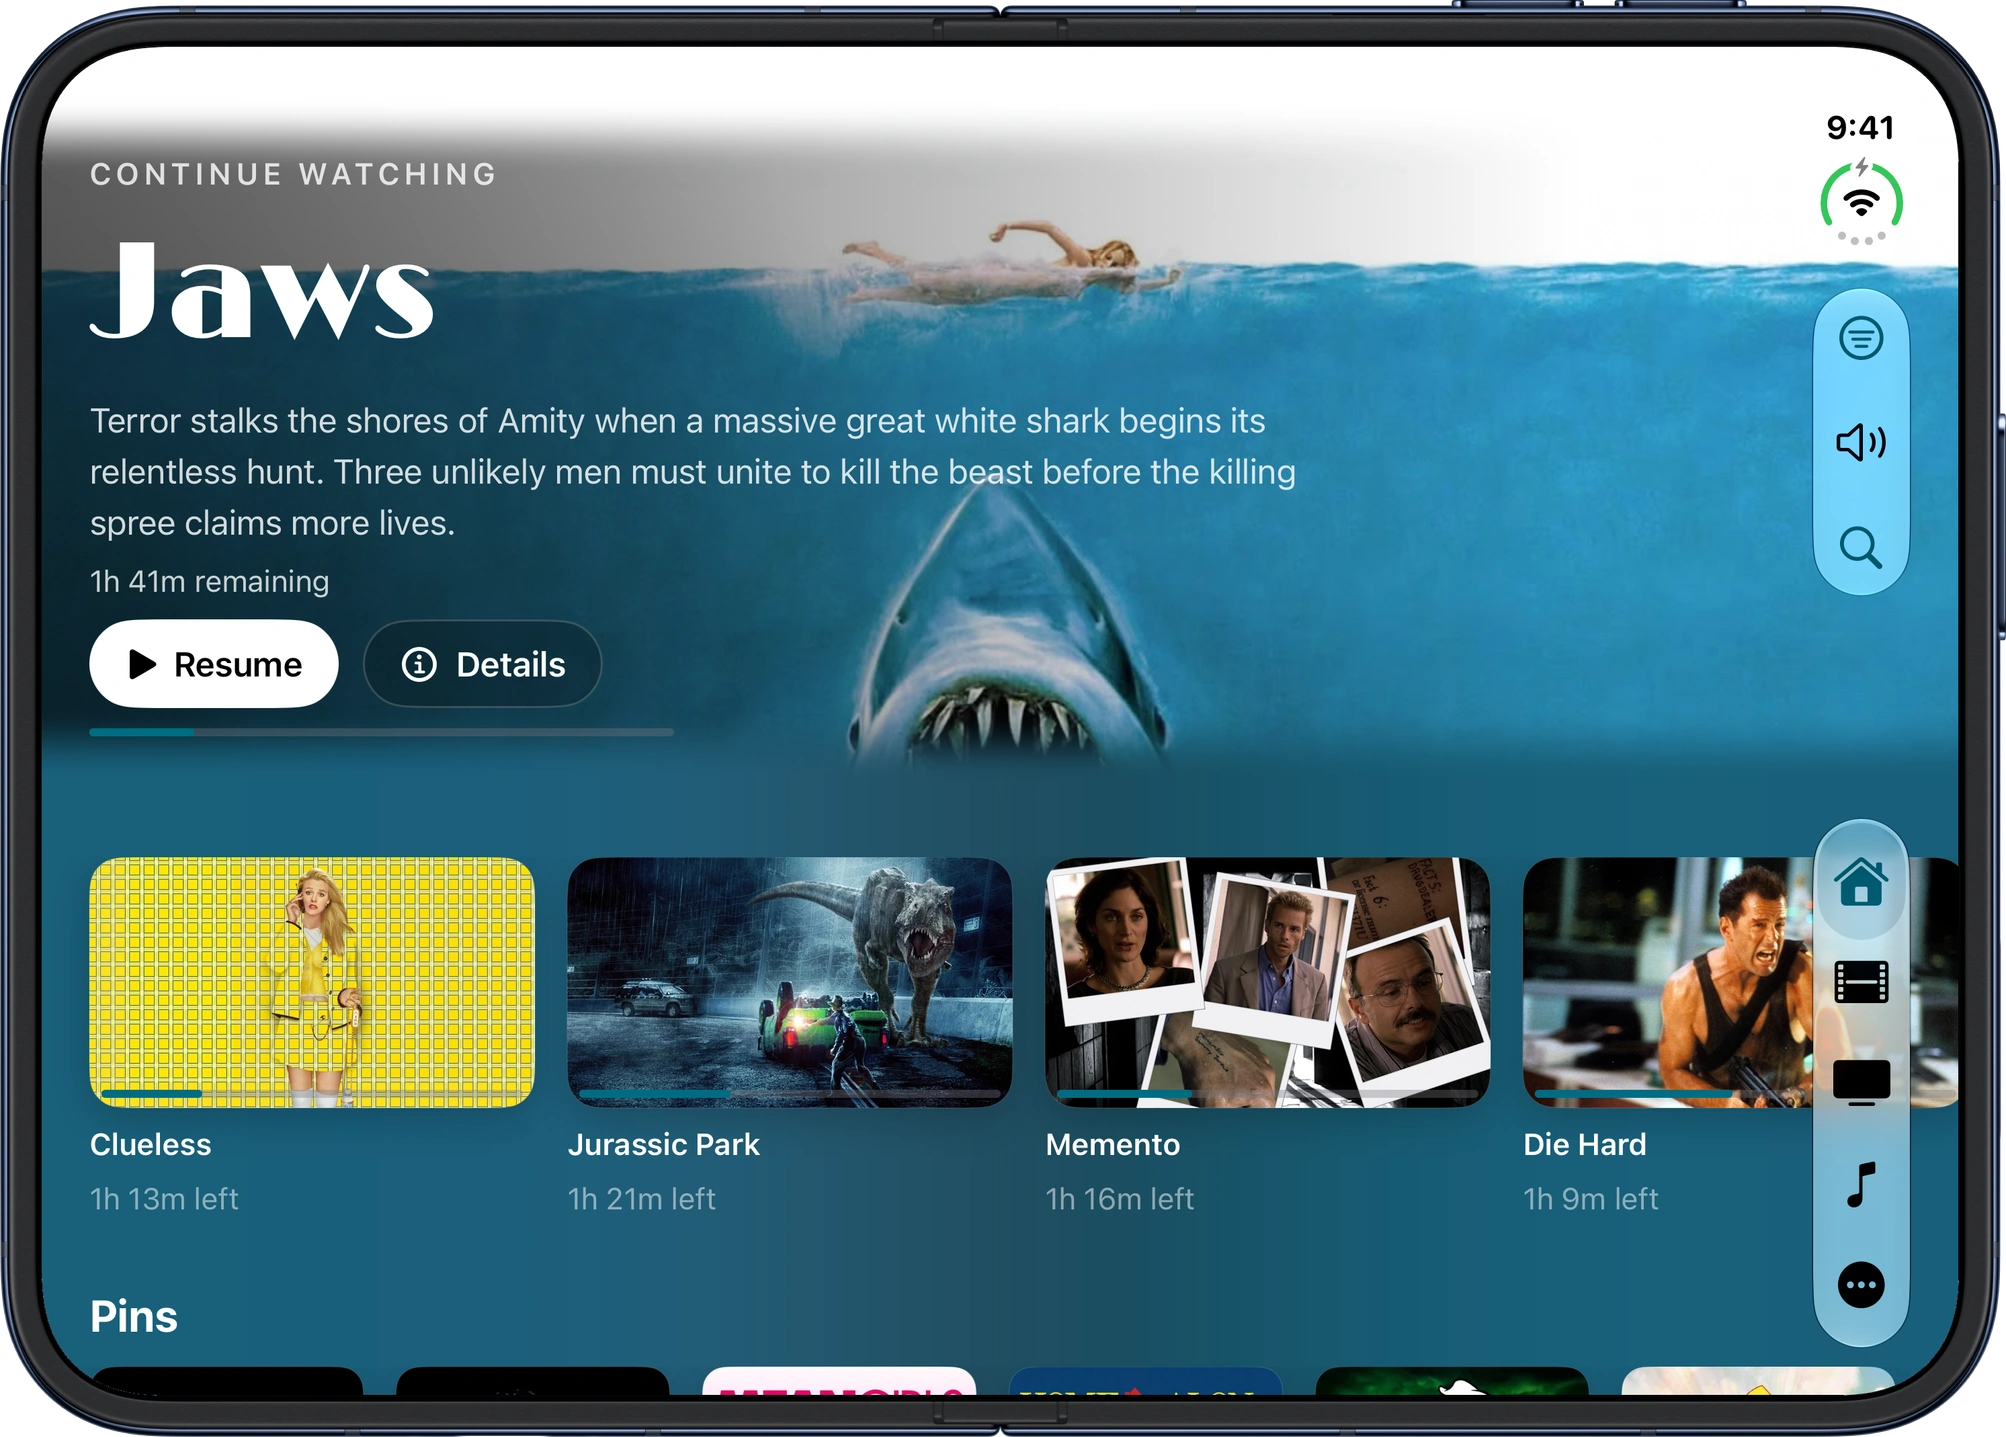Click '1h 9m left' under Die Hard

click(x=1591, y=1199)
